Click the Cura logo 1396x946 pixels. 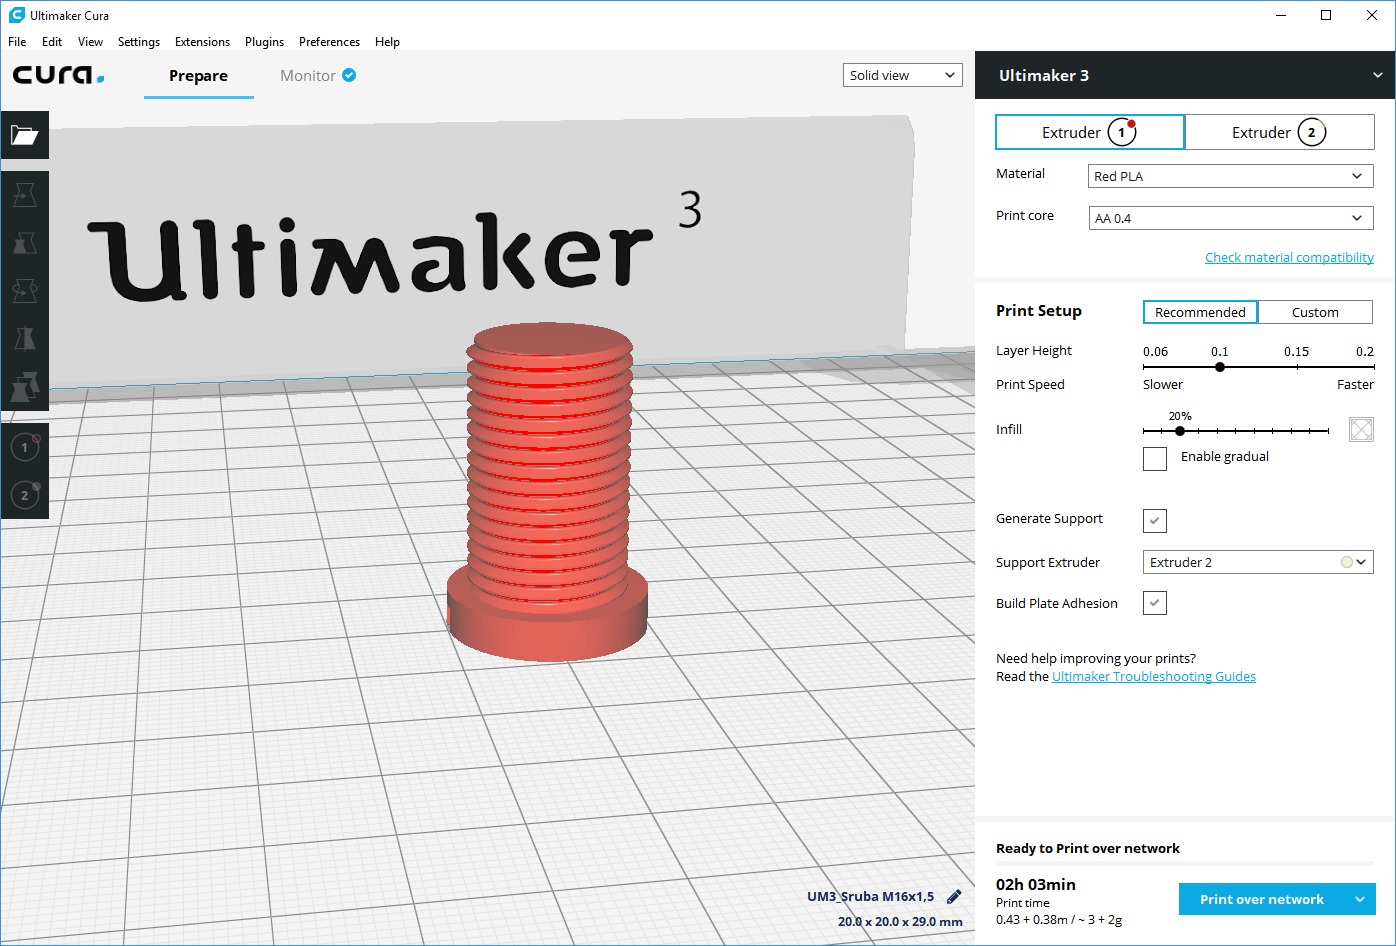click(x=58, y=75)
